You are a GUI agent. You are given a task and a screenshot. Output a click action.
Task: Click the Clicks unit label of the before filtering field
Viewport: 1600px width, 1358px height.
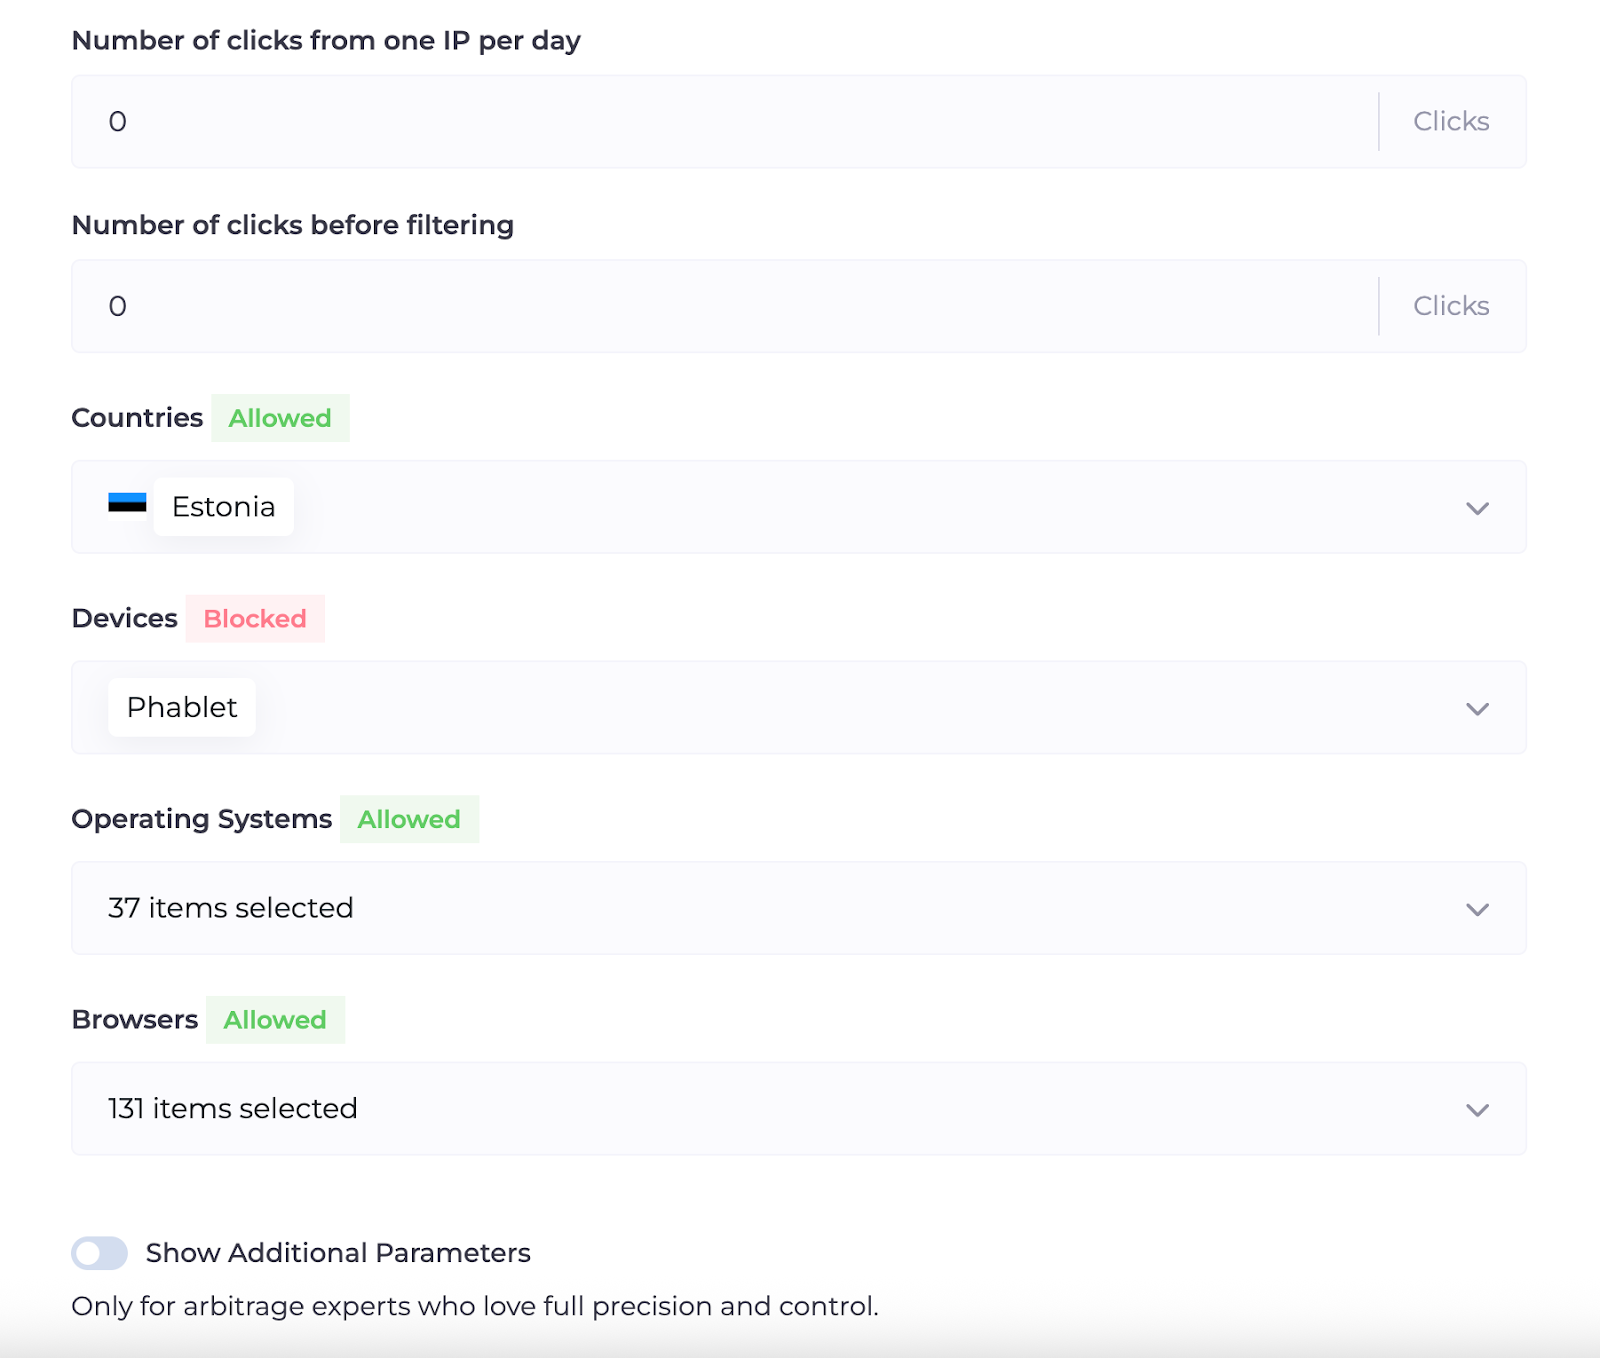tap(1451, 306)
